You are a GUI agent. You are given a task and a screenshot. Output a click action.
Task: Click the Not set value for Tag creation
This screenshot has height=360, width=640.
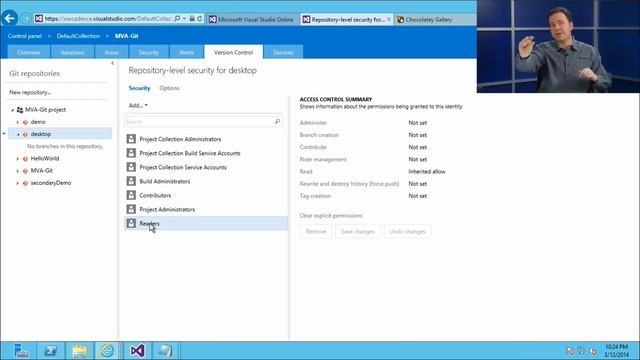point(418,196)
